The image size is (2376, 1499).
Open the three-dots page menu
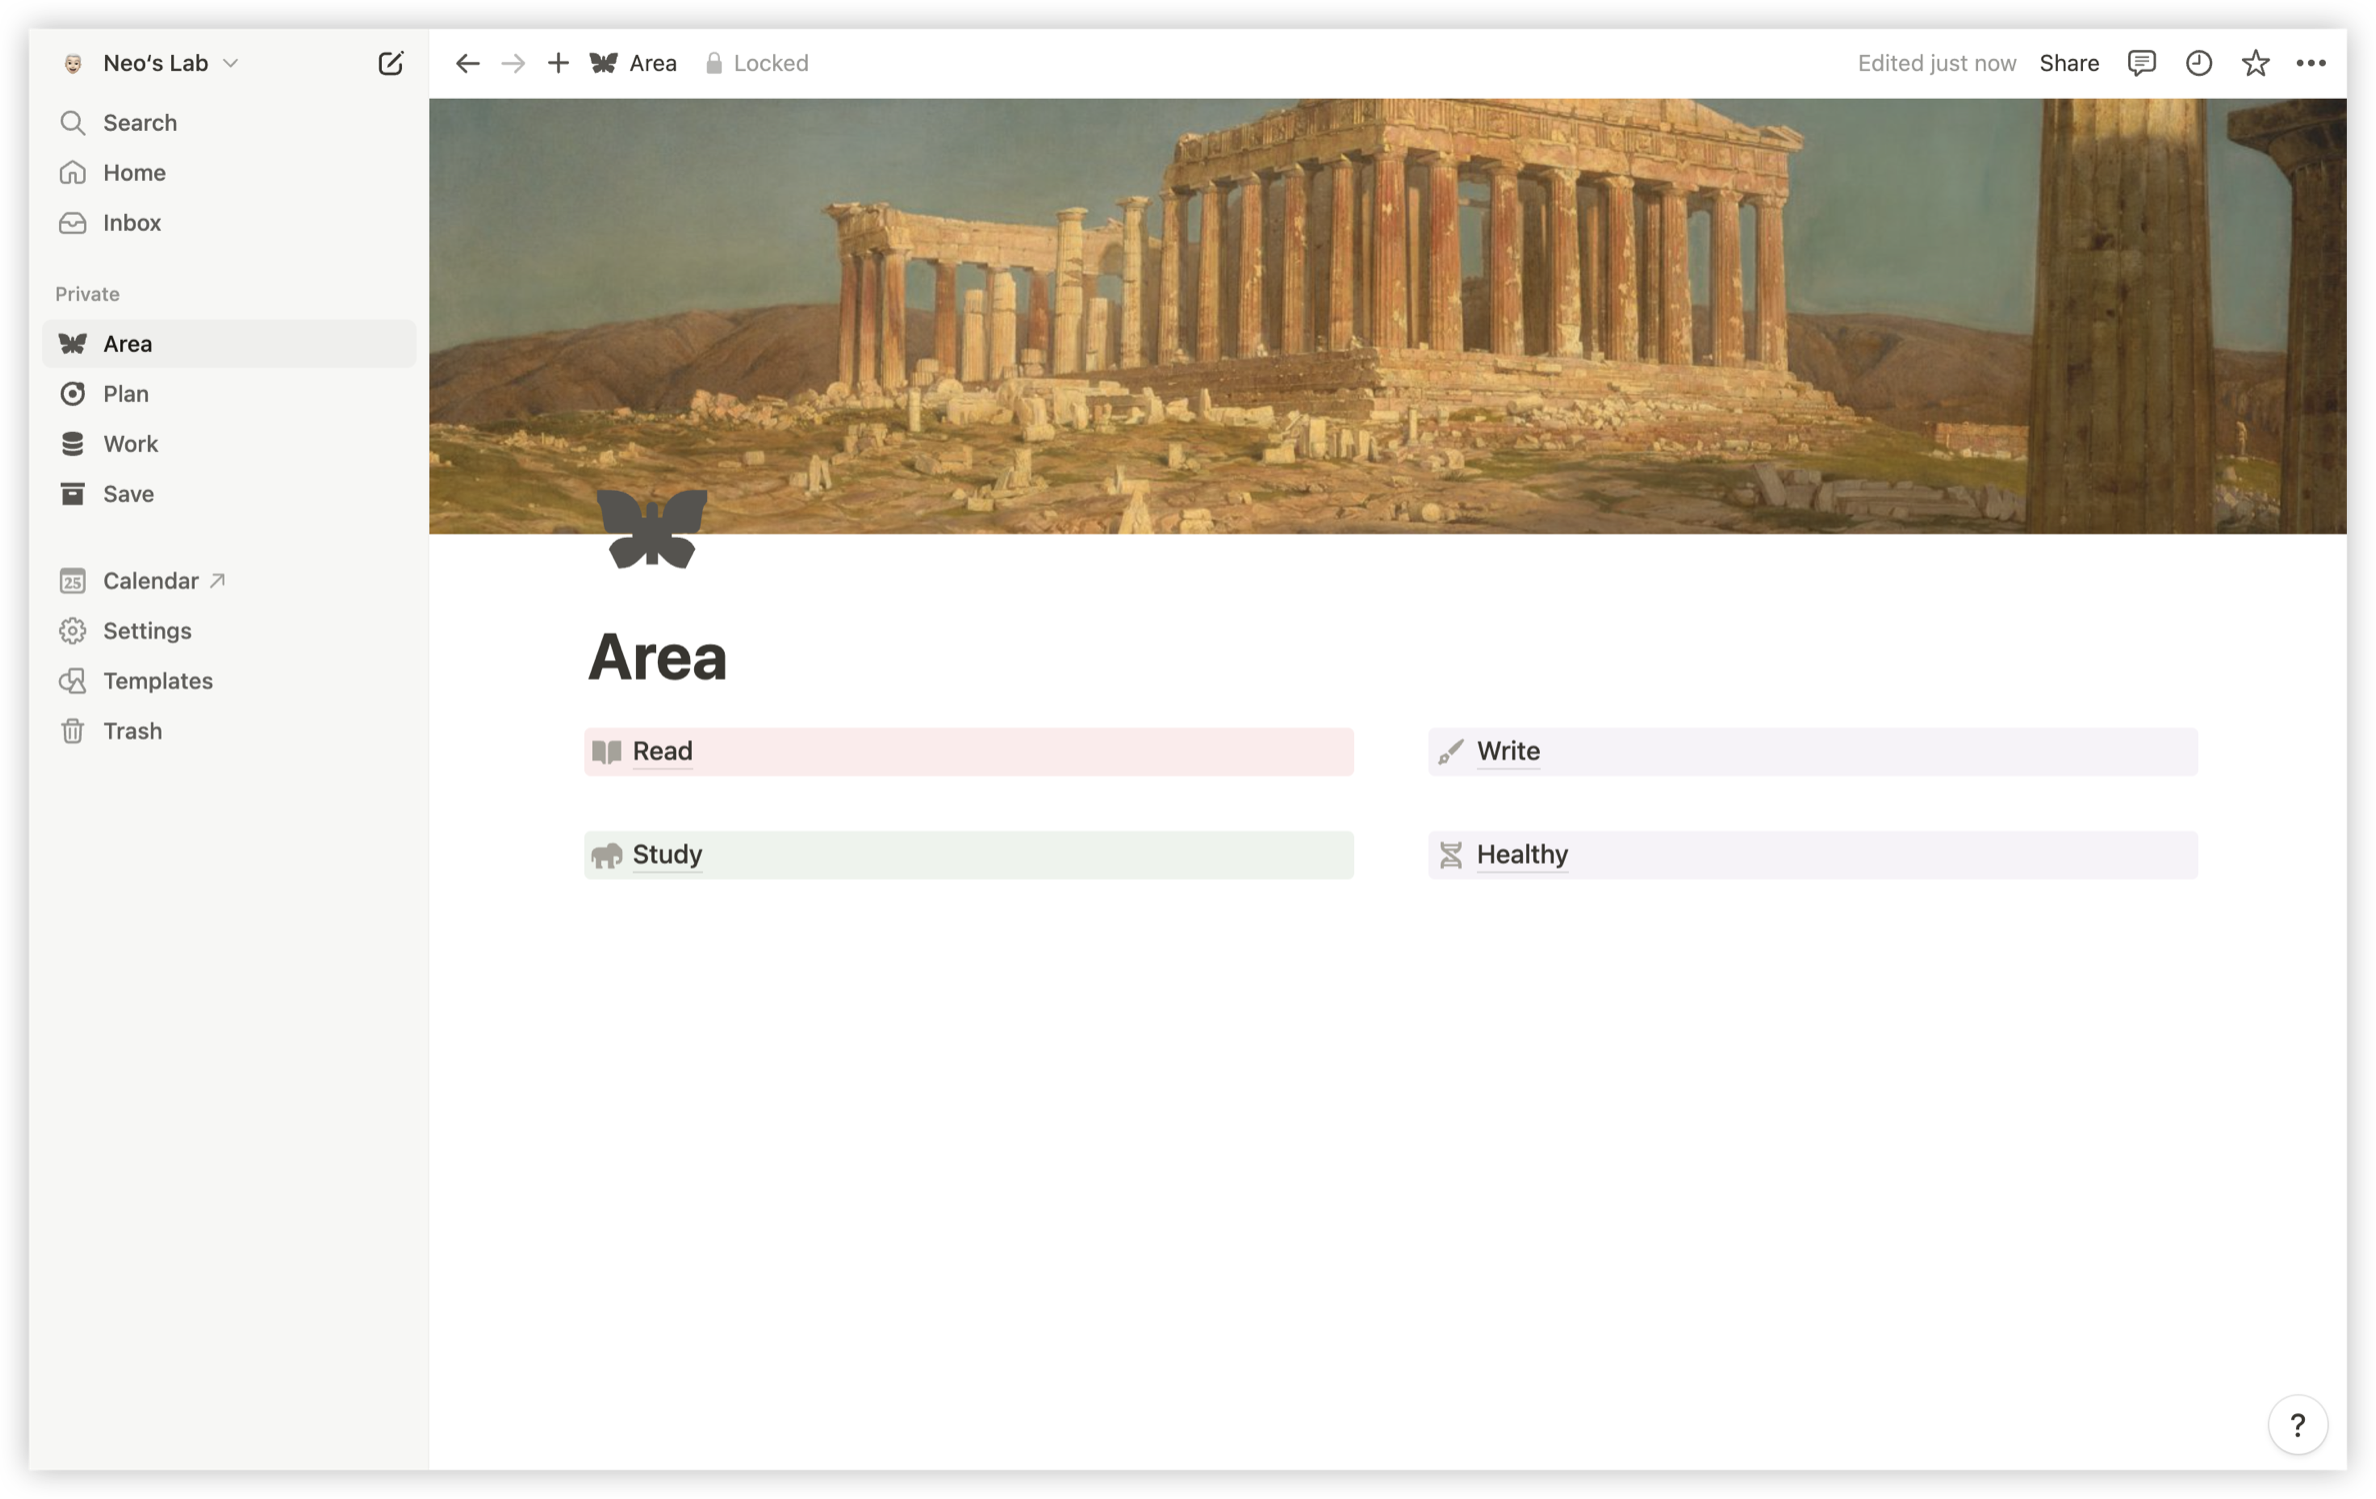2310,63
